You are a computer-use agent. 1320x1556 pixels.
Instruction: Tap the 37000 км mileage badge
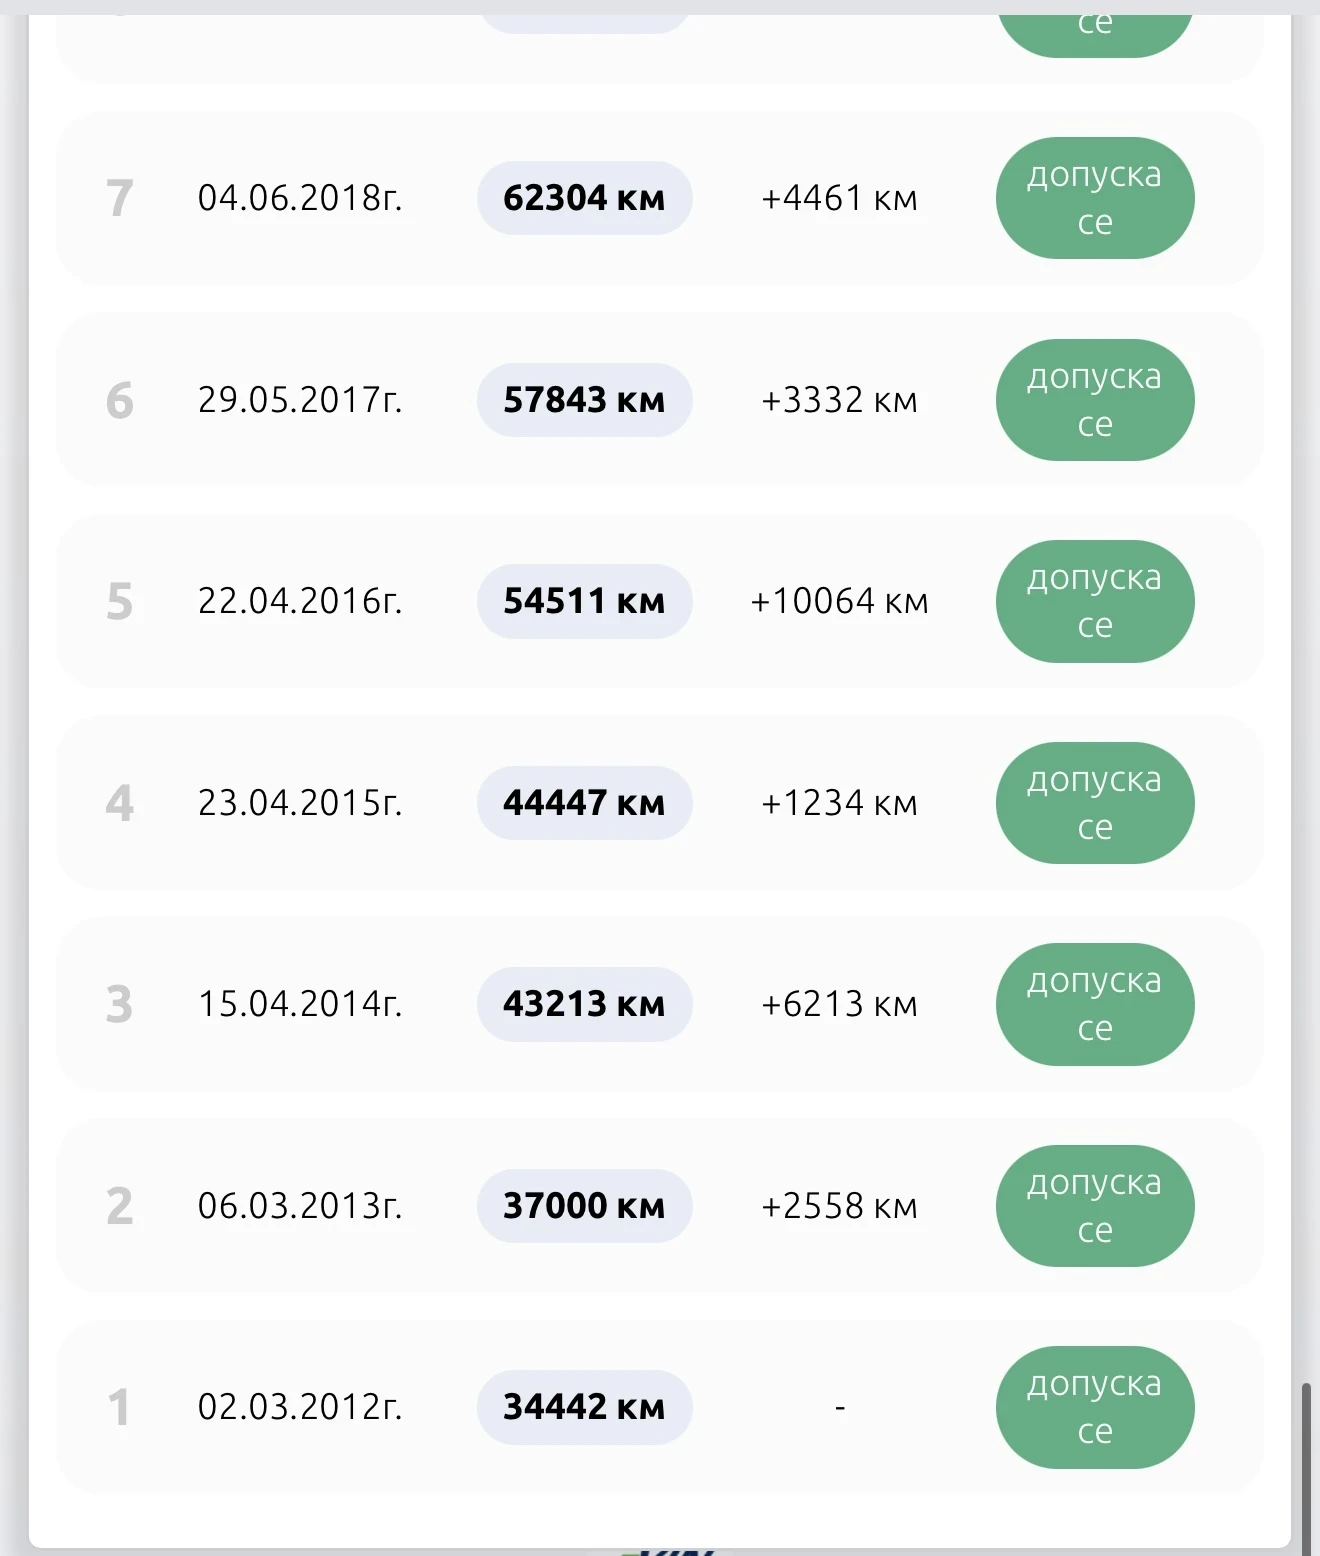(x=584, y=1206)
